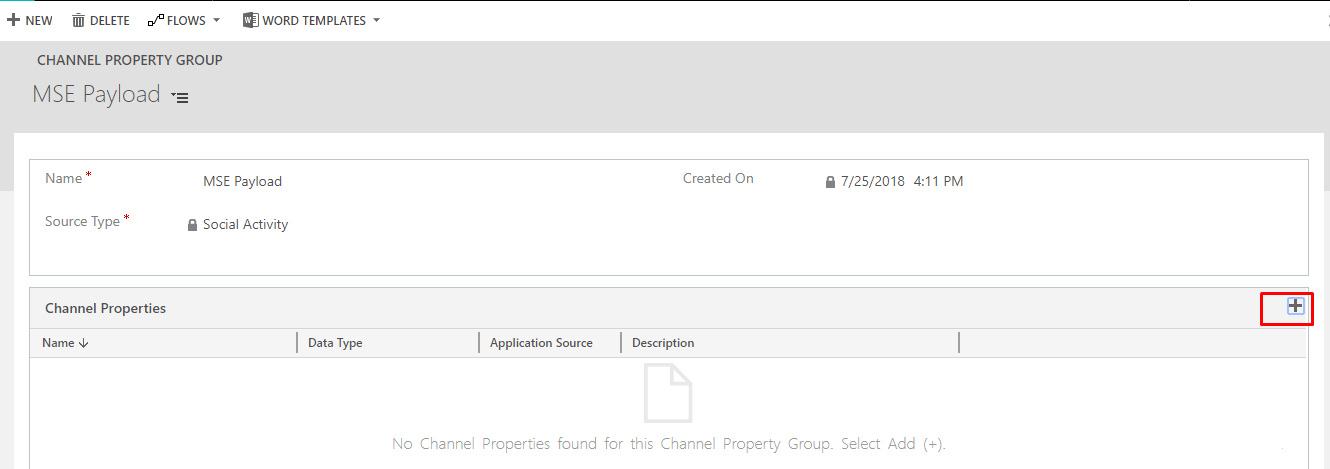1330x469 pixels.
Task: Click the Source Type field Social Activity
Action: coord(245,225)
